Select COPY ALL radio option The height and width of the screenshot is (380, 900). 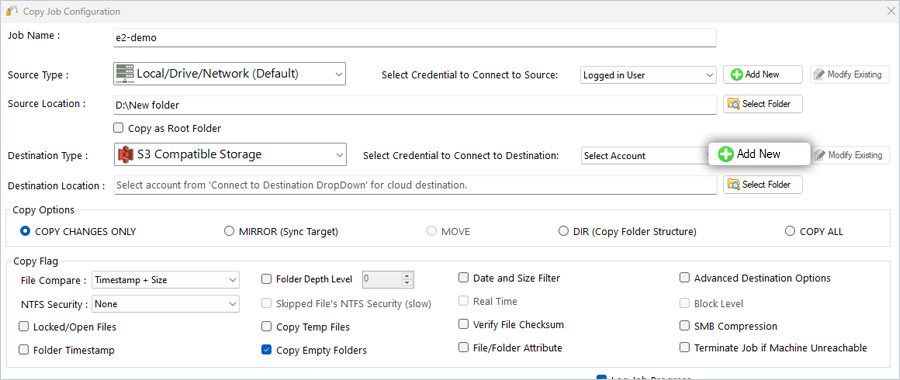pos(790,231)
